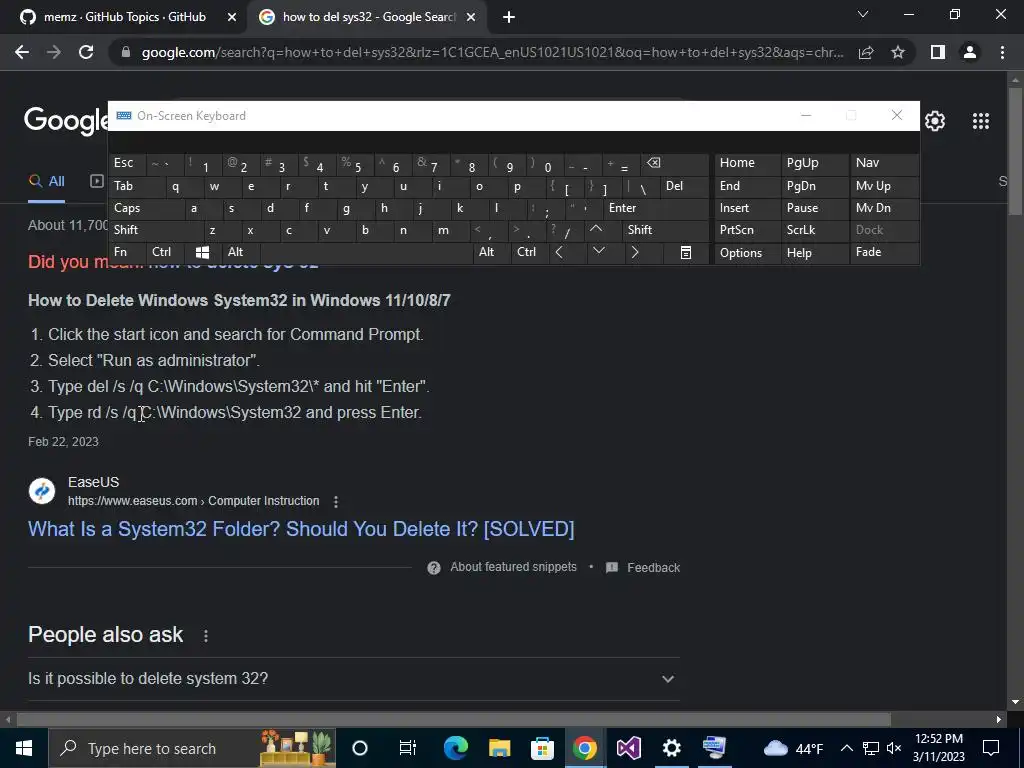This screenshot has height=768, width=1024.
Task: Tap the Windows logo key on On-Screen Keyboard
Action: click(202, 252)
